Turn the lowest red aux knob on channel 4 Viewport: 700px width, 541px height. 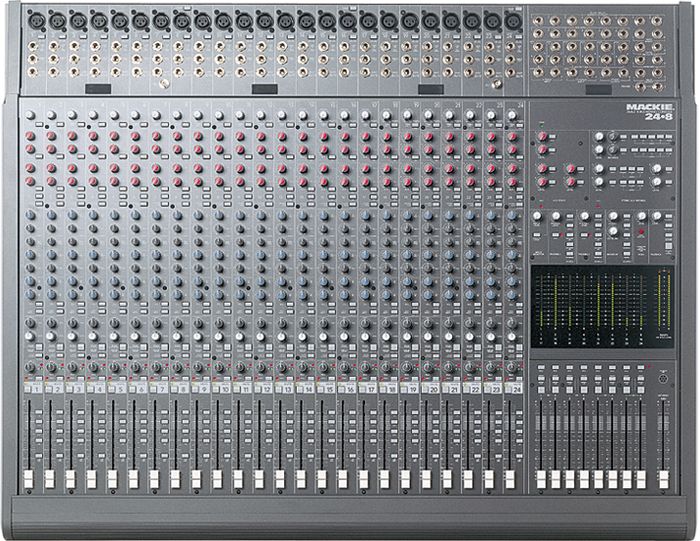93,181
